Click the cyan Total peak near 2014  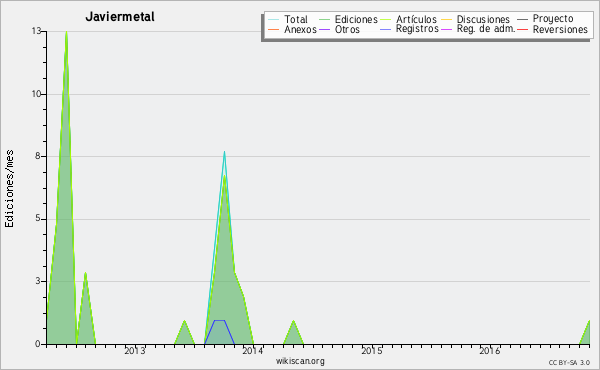pos(224,153)
